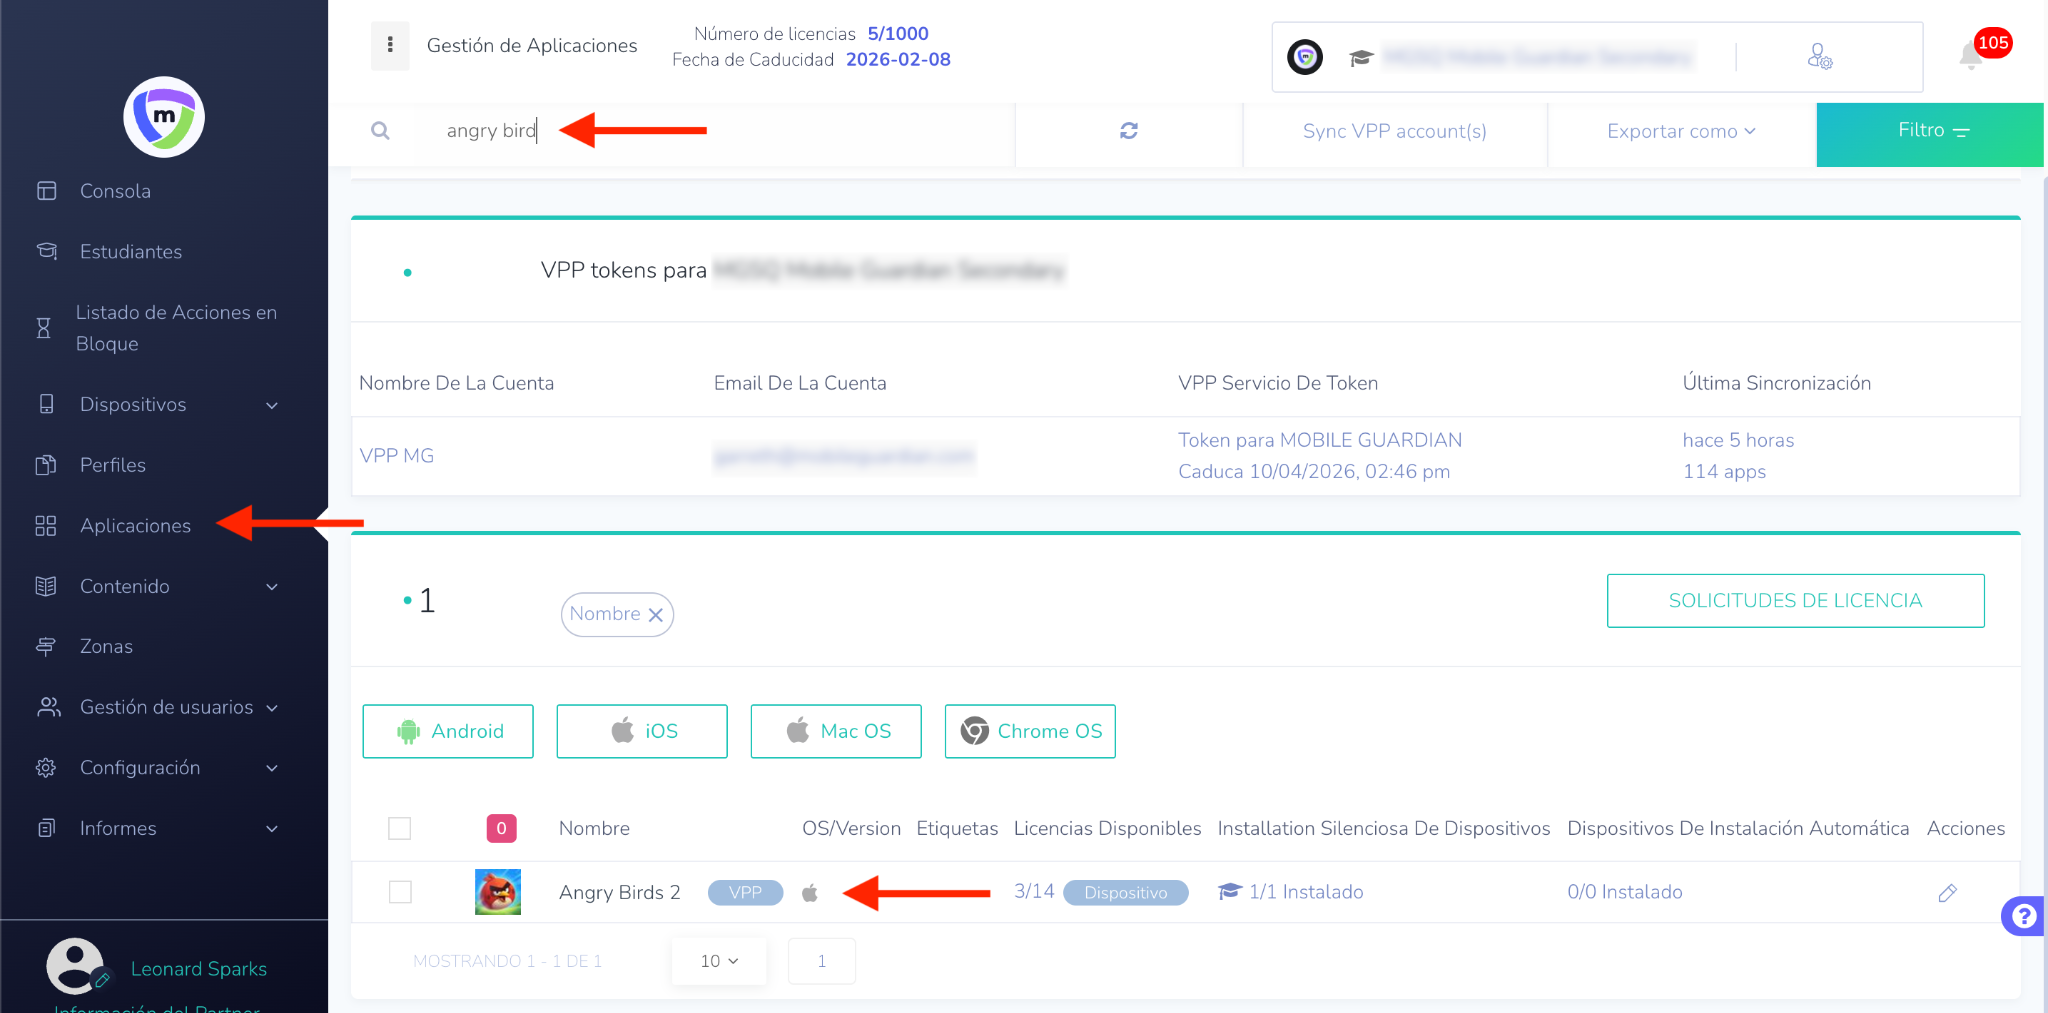Toggle the select-all apps checkbox

400,828
